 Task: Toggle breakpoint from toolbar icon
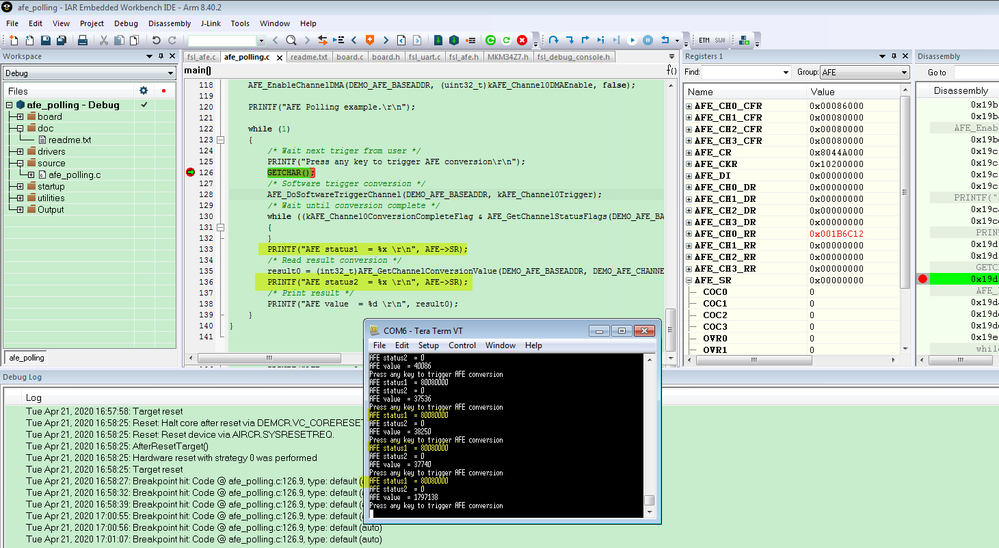[x=470, y=40]
